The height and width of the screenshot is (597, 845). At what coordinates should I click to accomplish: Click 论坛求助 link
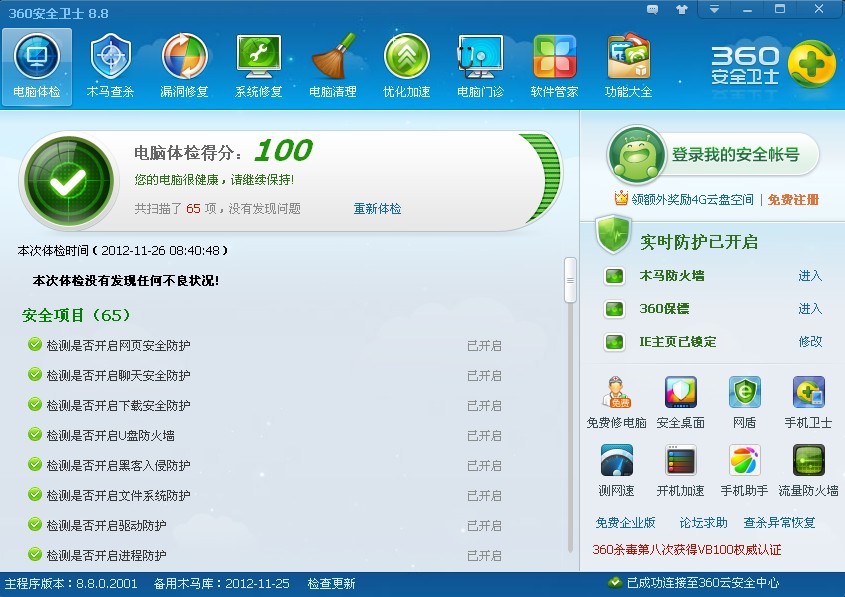703,523
